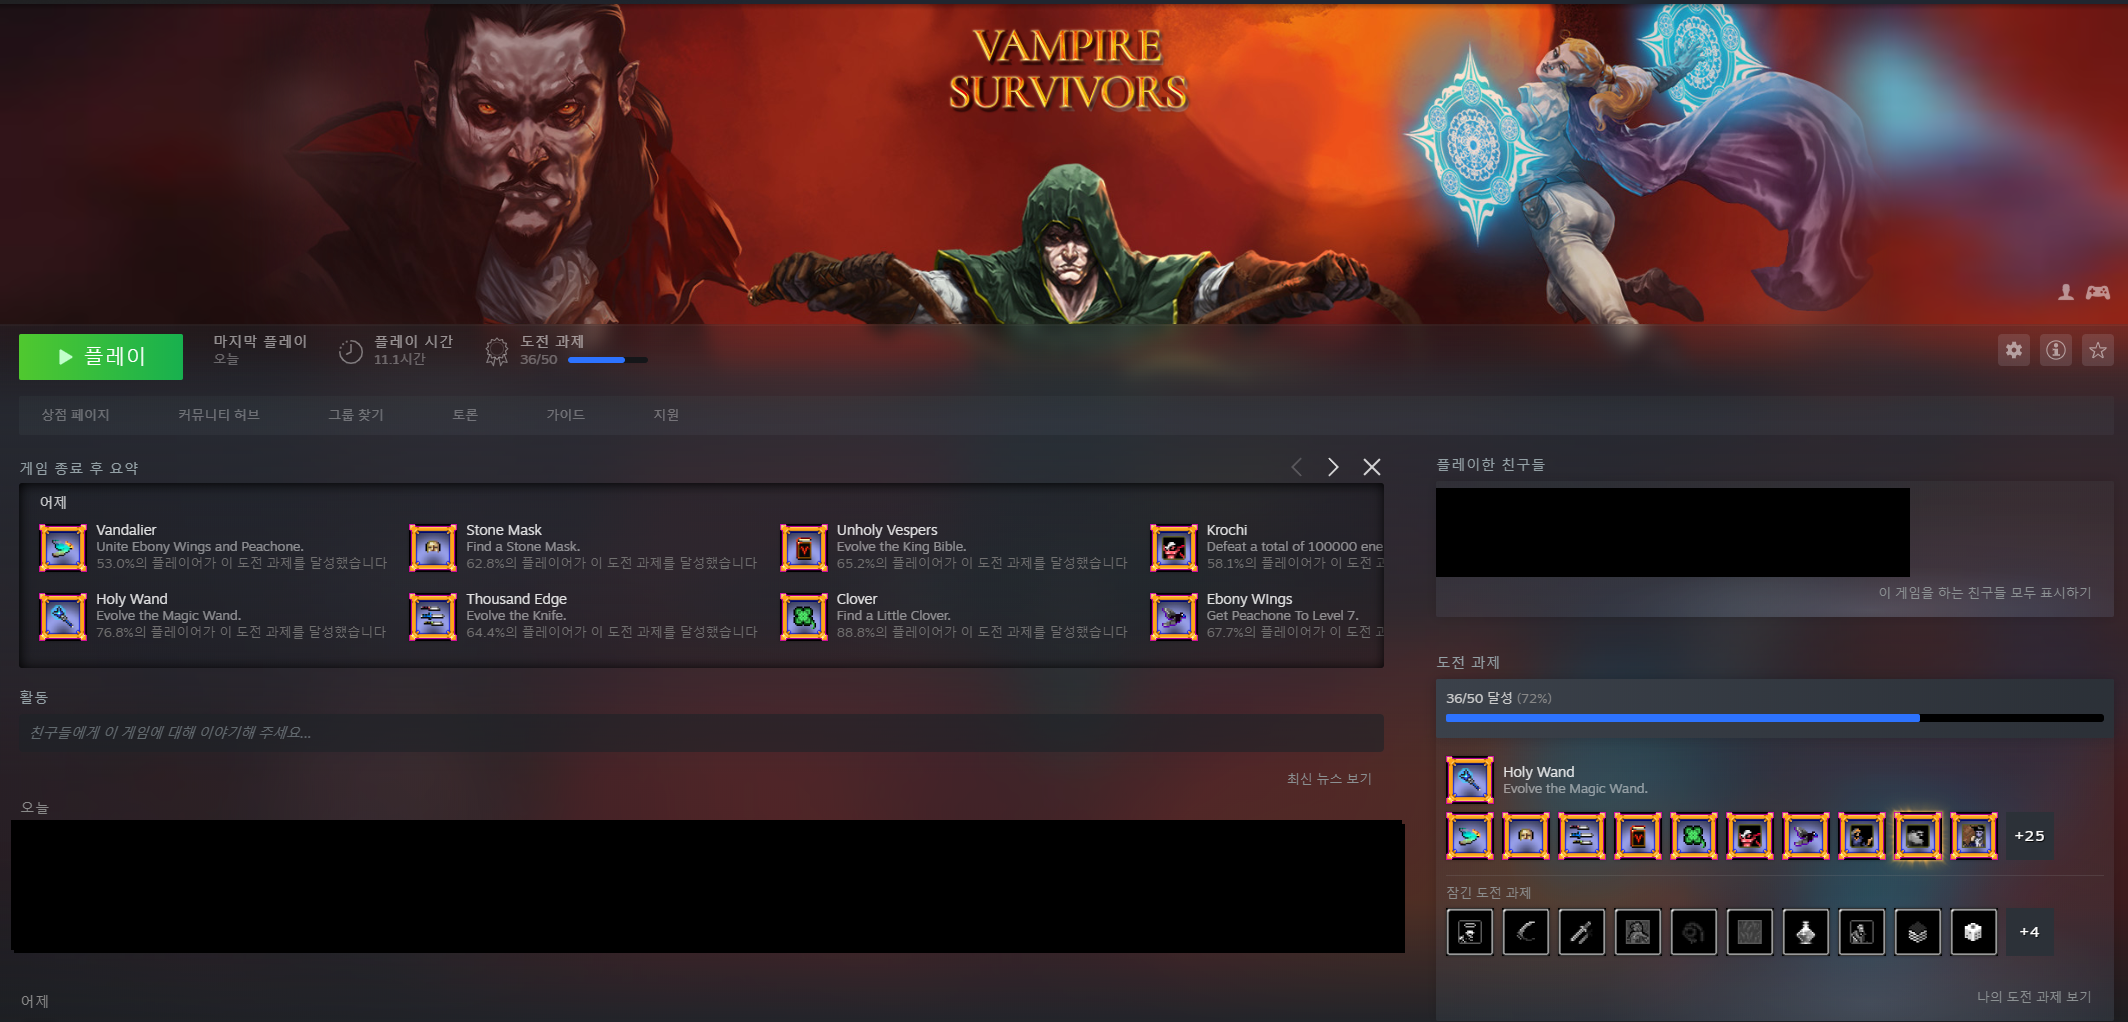Open the 커뮤니티 허브 tab
Screen dimensions: 2128x1022
point(219,415)
